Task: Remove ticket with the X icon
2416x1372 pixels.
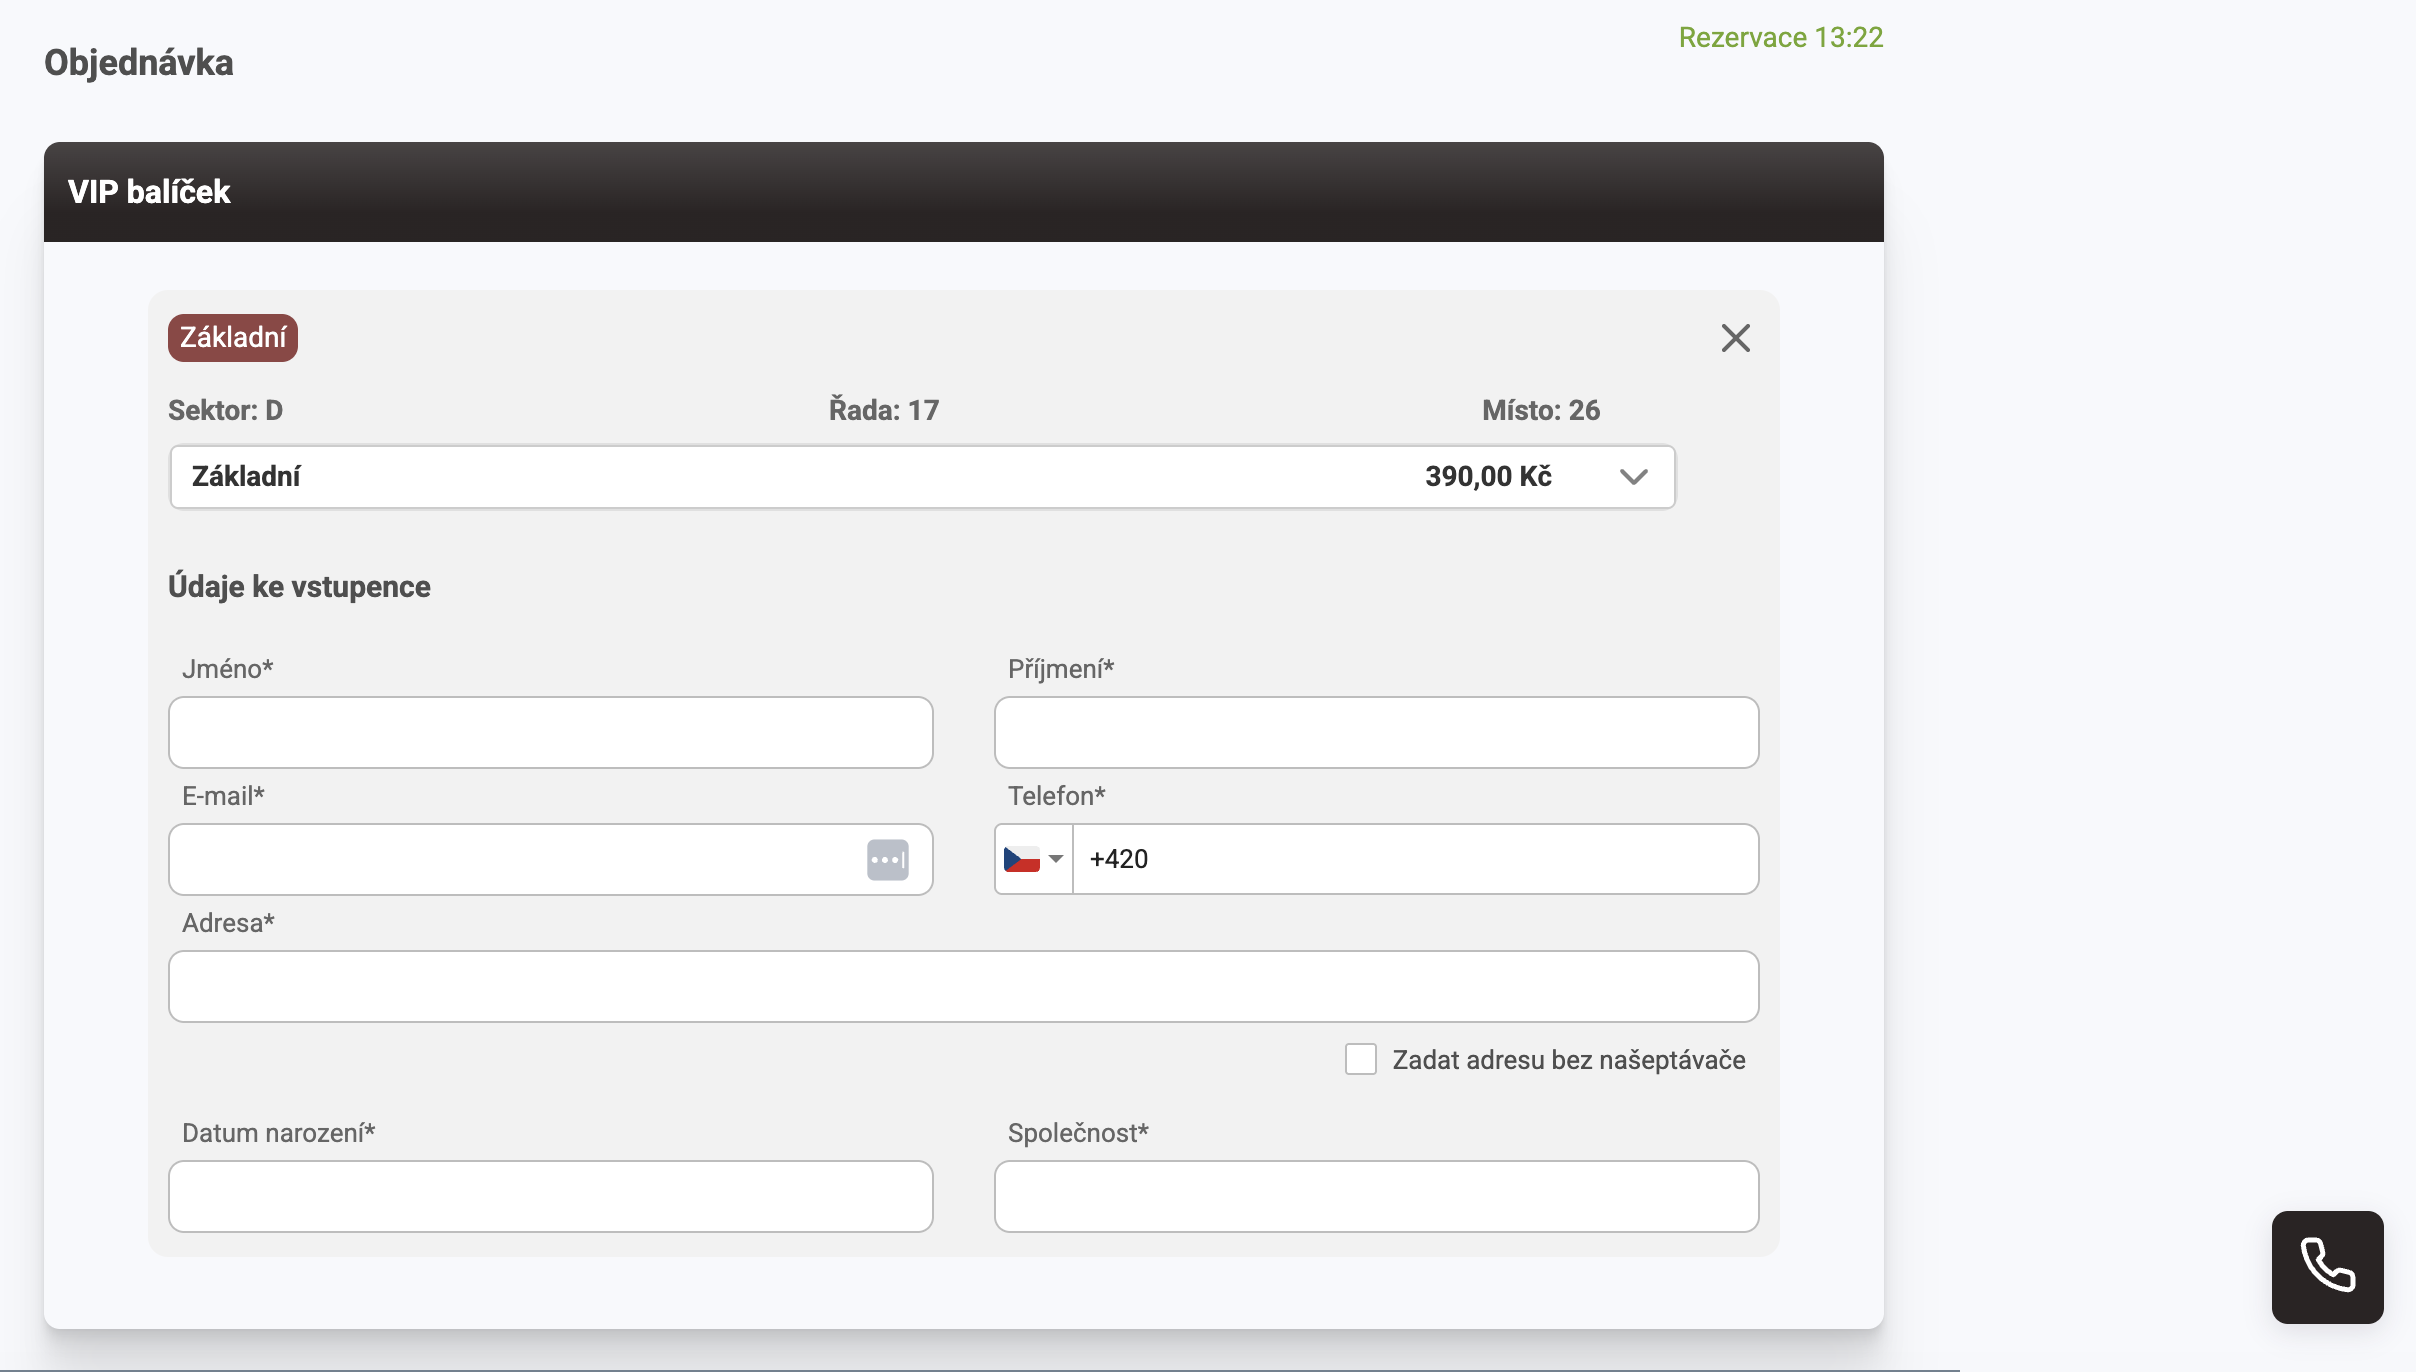Action: pyautogui.click(x=1735, y=338)
